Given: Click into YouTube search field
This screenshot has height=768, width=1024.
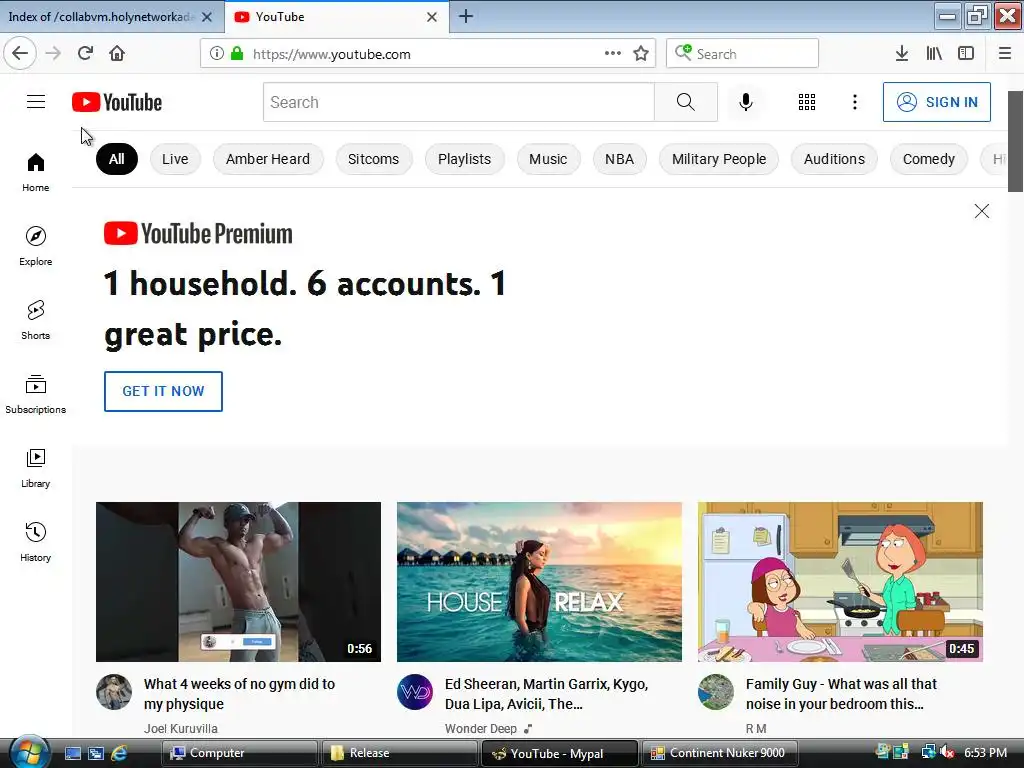Looking at the screenshot, I should (458, 102).
